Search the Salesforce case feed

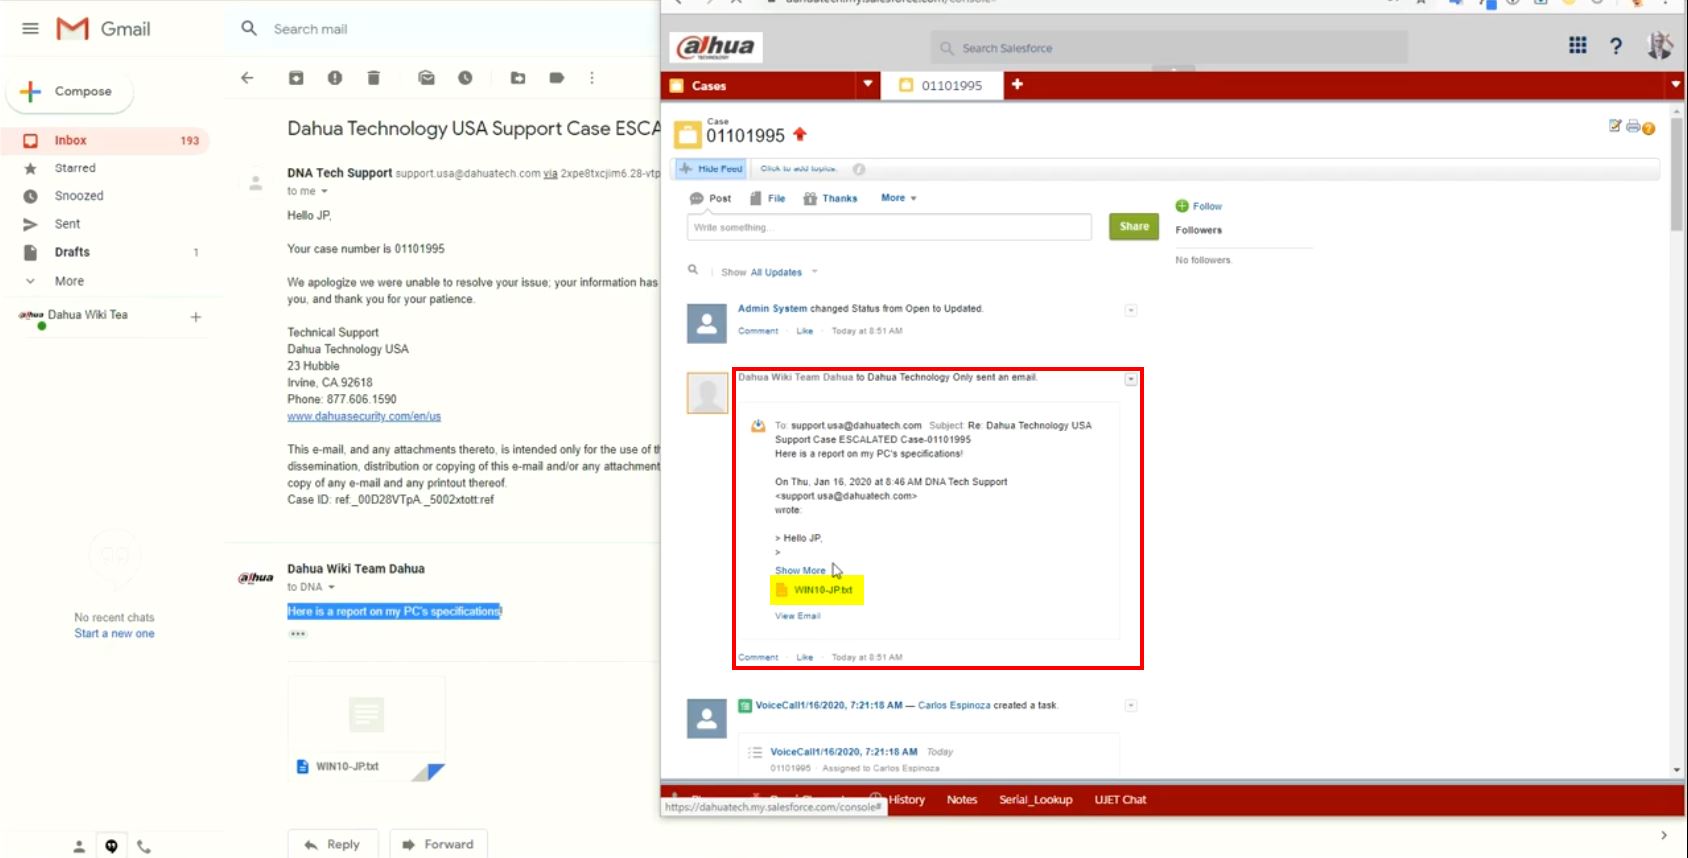tap(692, 269)
